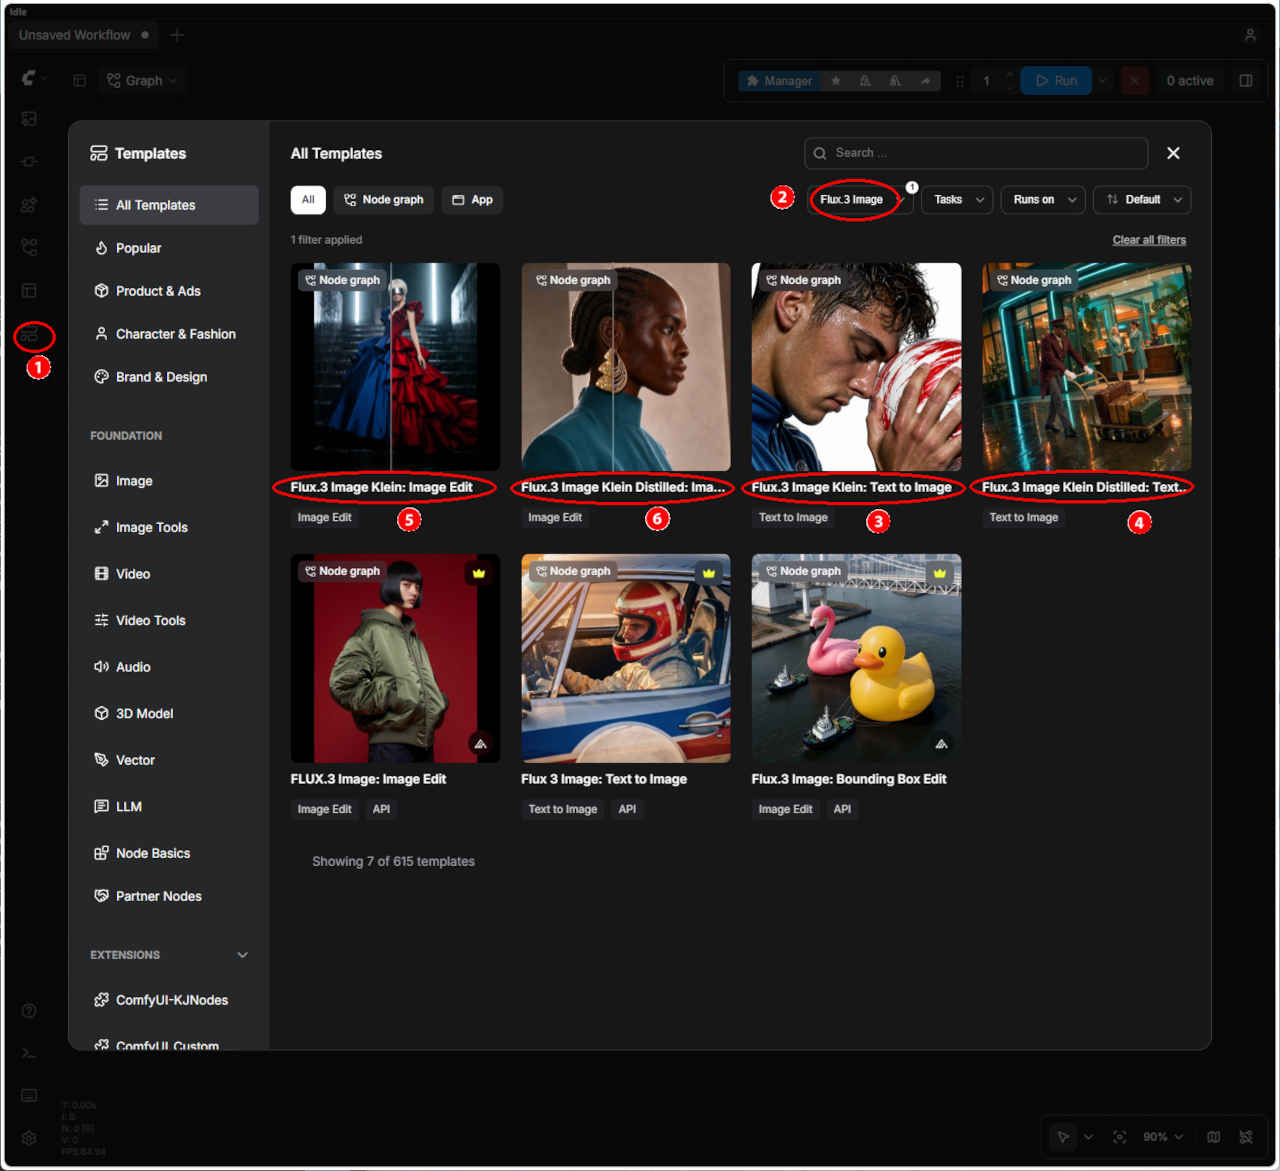Expand the Default sort dropdown
Image resolution: width=1280 pixels, height=1171 pixels.
click(1142, 200)
